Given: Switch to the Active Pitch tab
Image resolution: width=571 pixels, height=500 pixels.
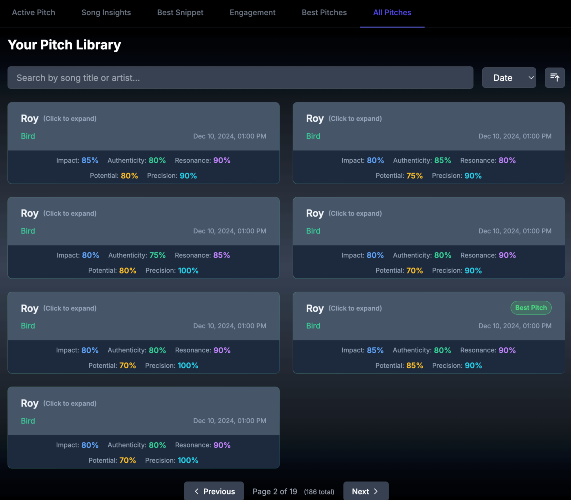Looking at the screenshot, I should click(x=34, y=12).
